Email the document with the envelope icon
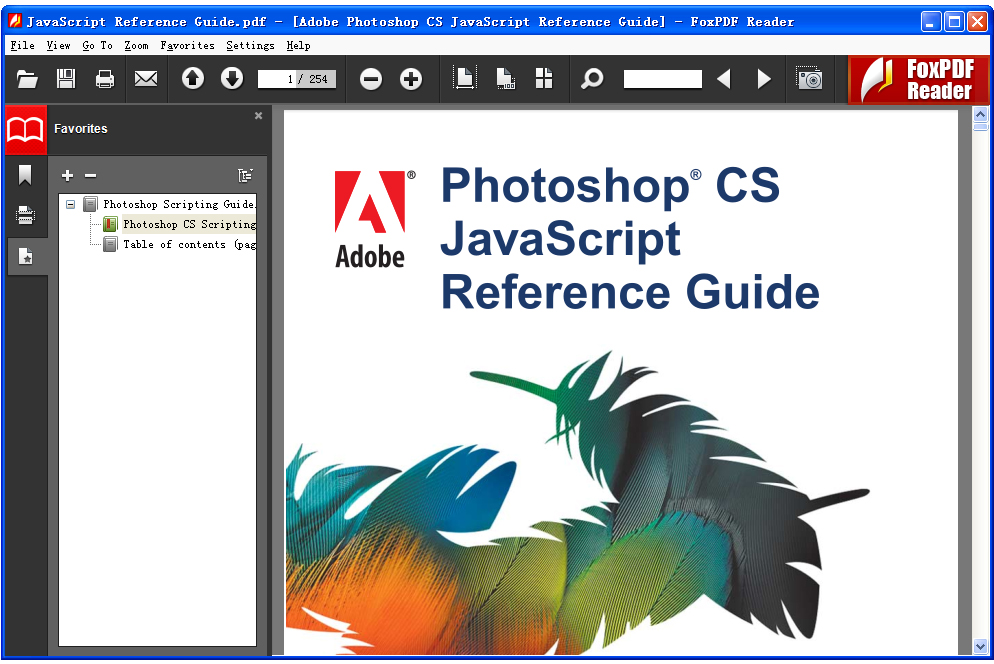Screen dimensions: 994x664 146,79
